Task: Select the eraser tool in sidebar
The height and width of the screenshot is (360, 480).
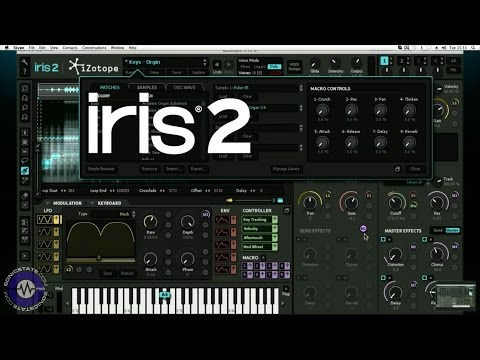Action: [x=25, y=196]
